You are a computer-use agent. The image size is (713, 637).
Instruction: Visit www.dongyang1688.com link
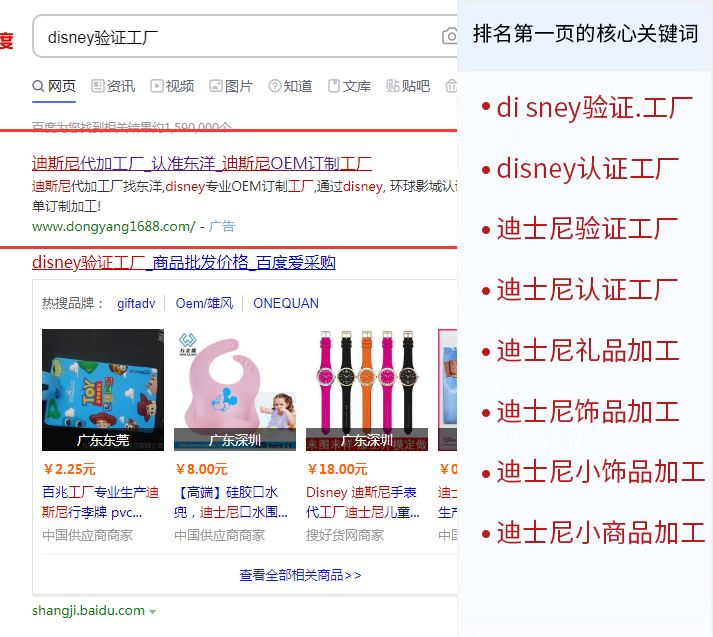tap(114, 226)
